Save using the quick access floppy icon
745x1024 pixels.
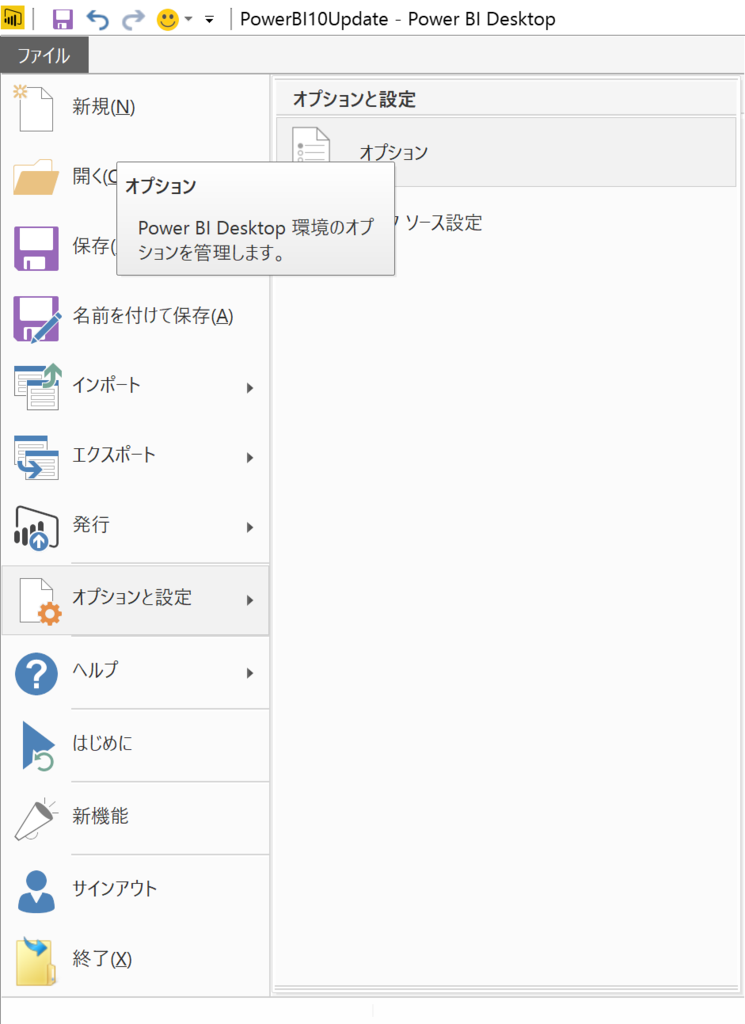point(63,19)
